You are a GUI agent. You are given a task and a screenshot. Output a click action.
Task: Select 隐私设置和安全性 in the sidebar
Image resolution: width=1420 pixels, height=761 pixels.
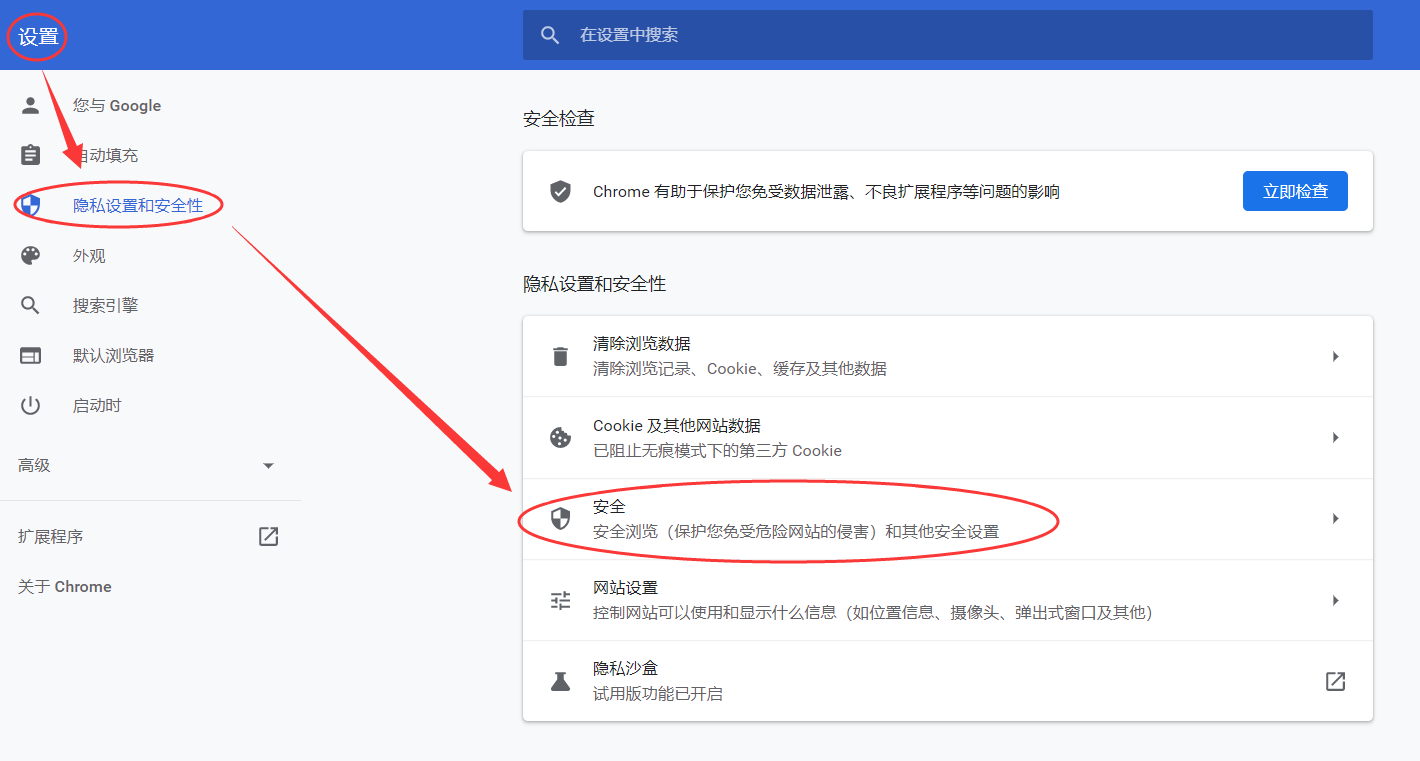tap(137, 206)
